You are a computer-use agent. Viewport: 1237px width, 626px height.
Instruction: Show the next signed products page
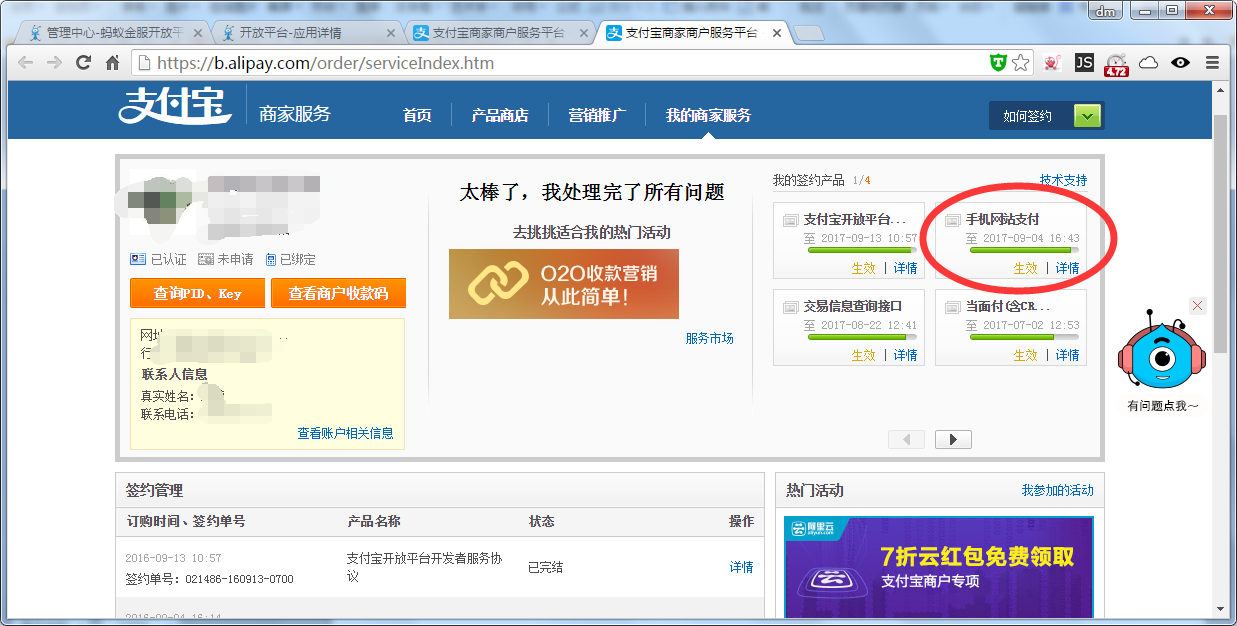pyautogui.click(x=953, y=439)
